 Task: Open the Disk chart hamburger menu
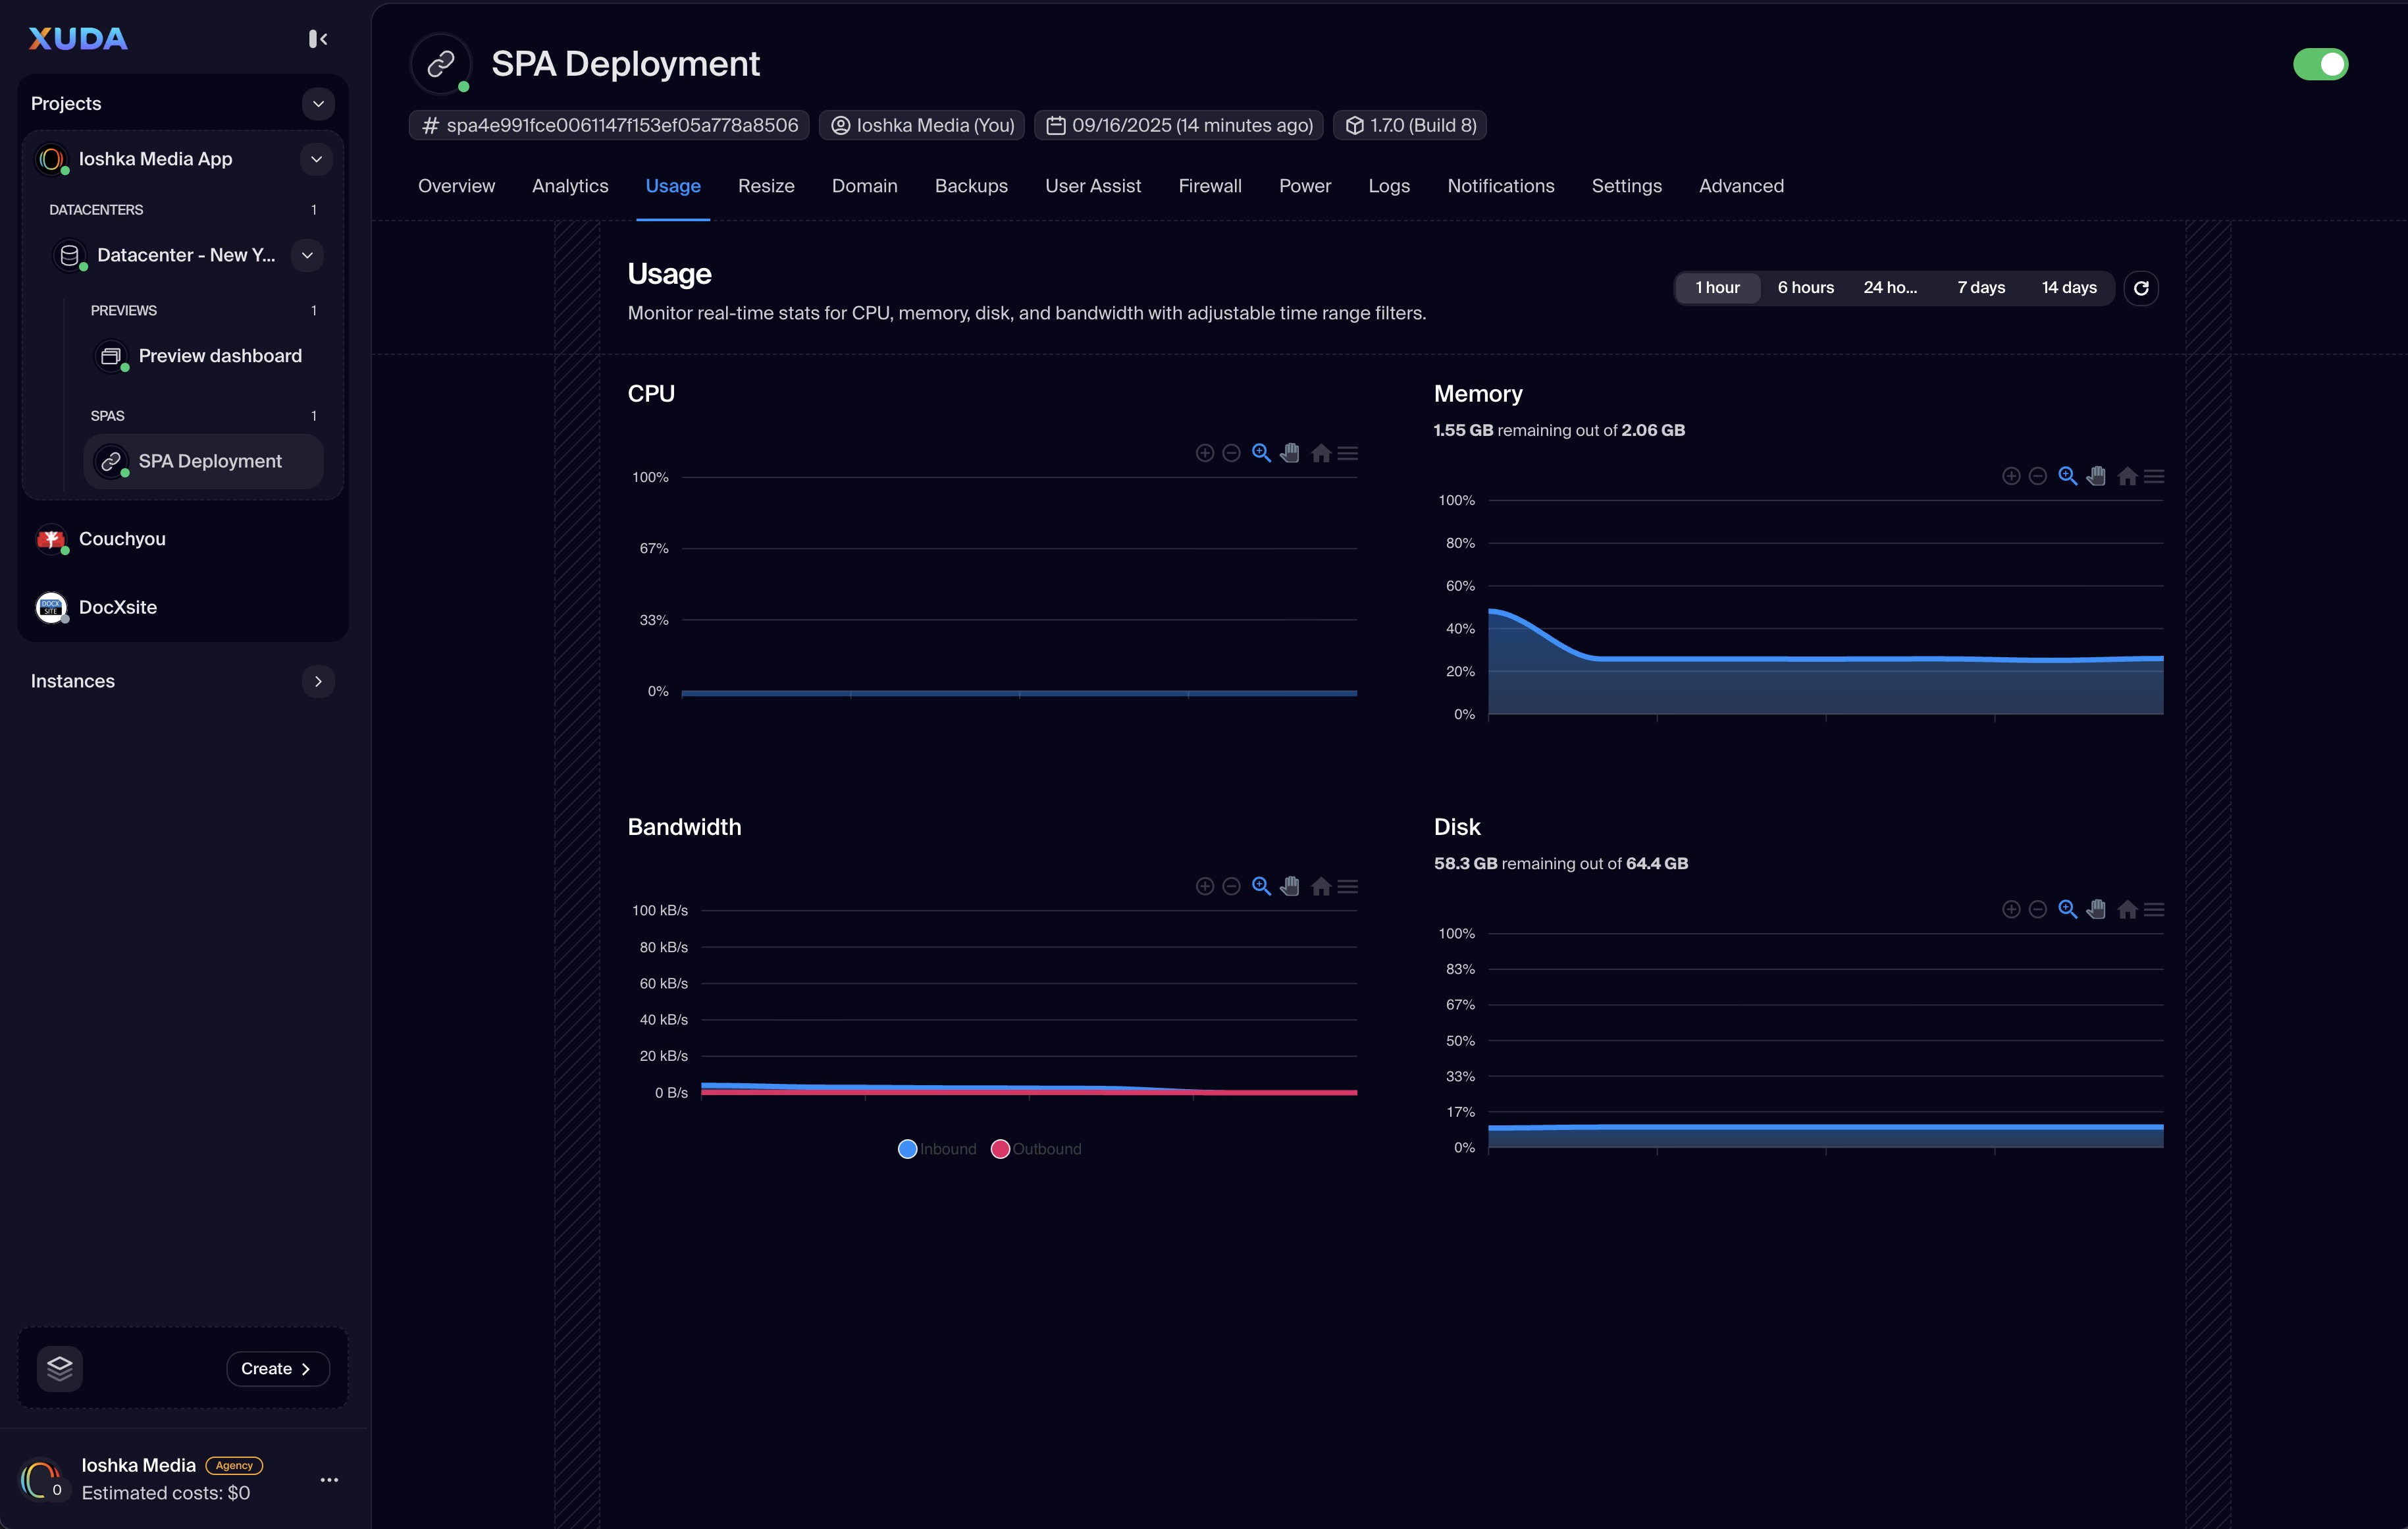2154,910
